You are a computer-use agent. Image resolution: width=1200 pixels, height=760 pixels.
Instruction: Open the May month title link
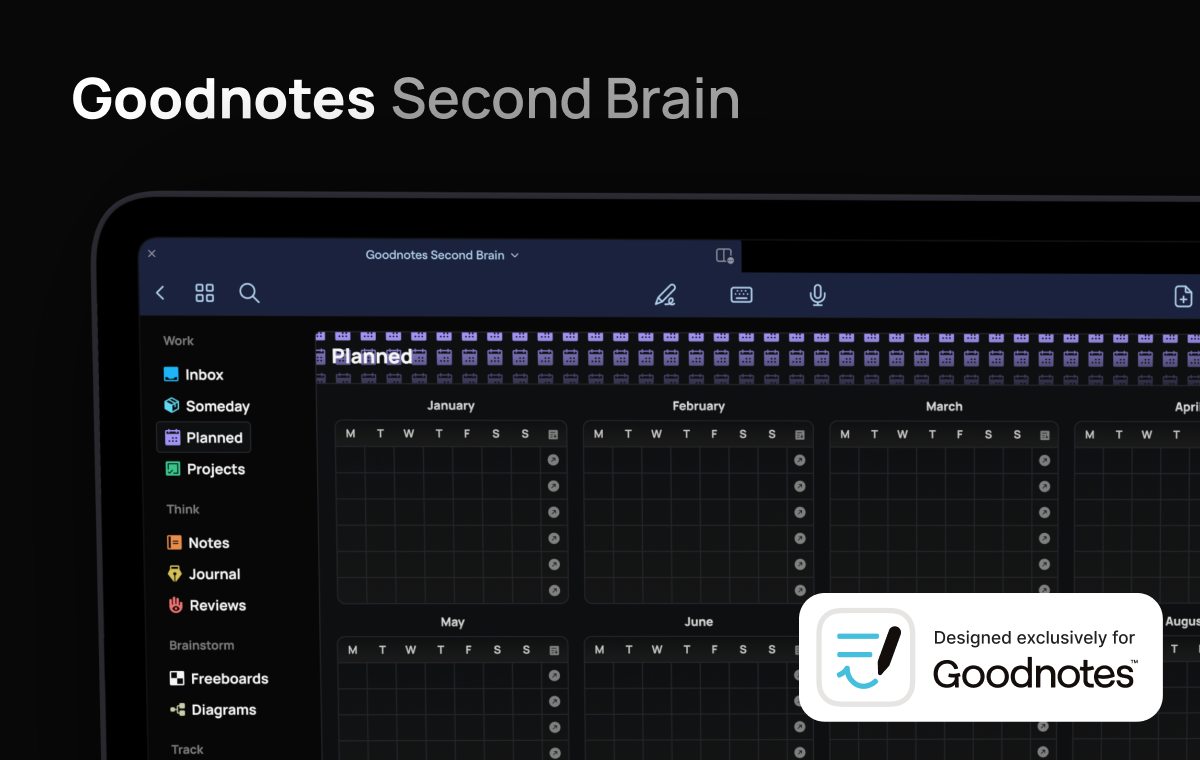pyautogui.click(x=453, y=622)
